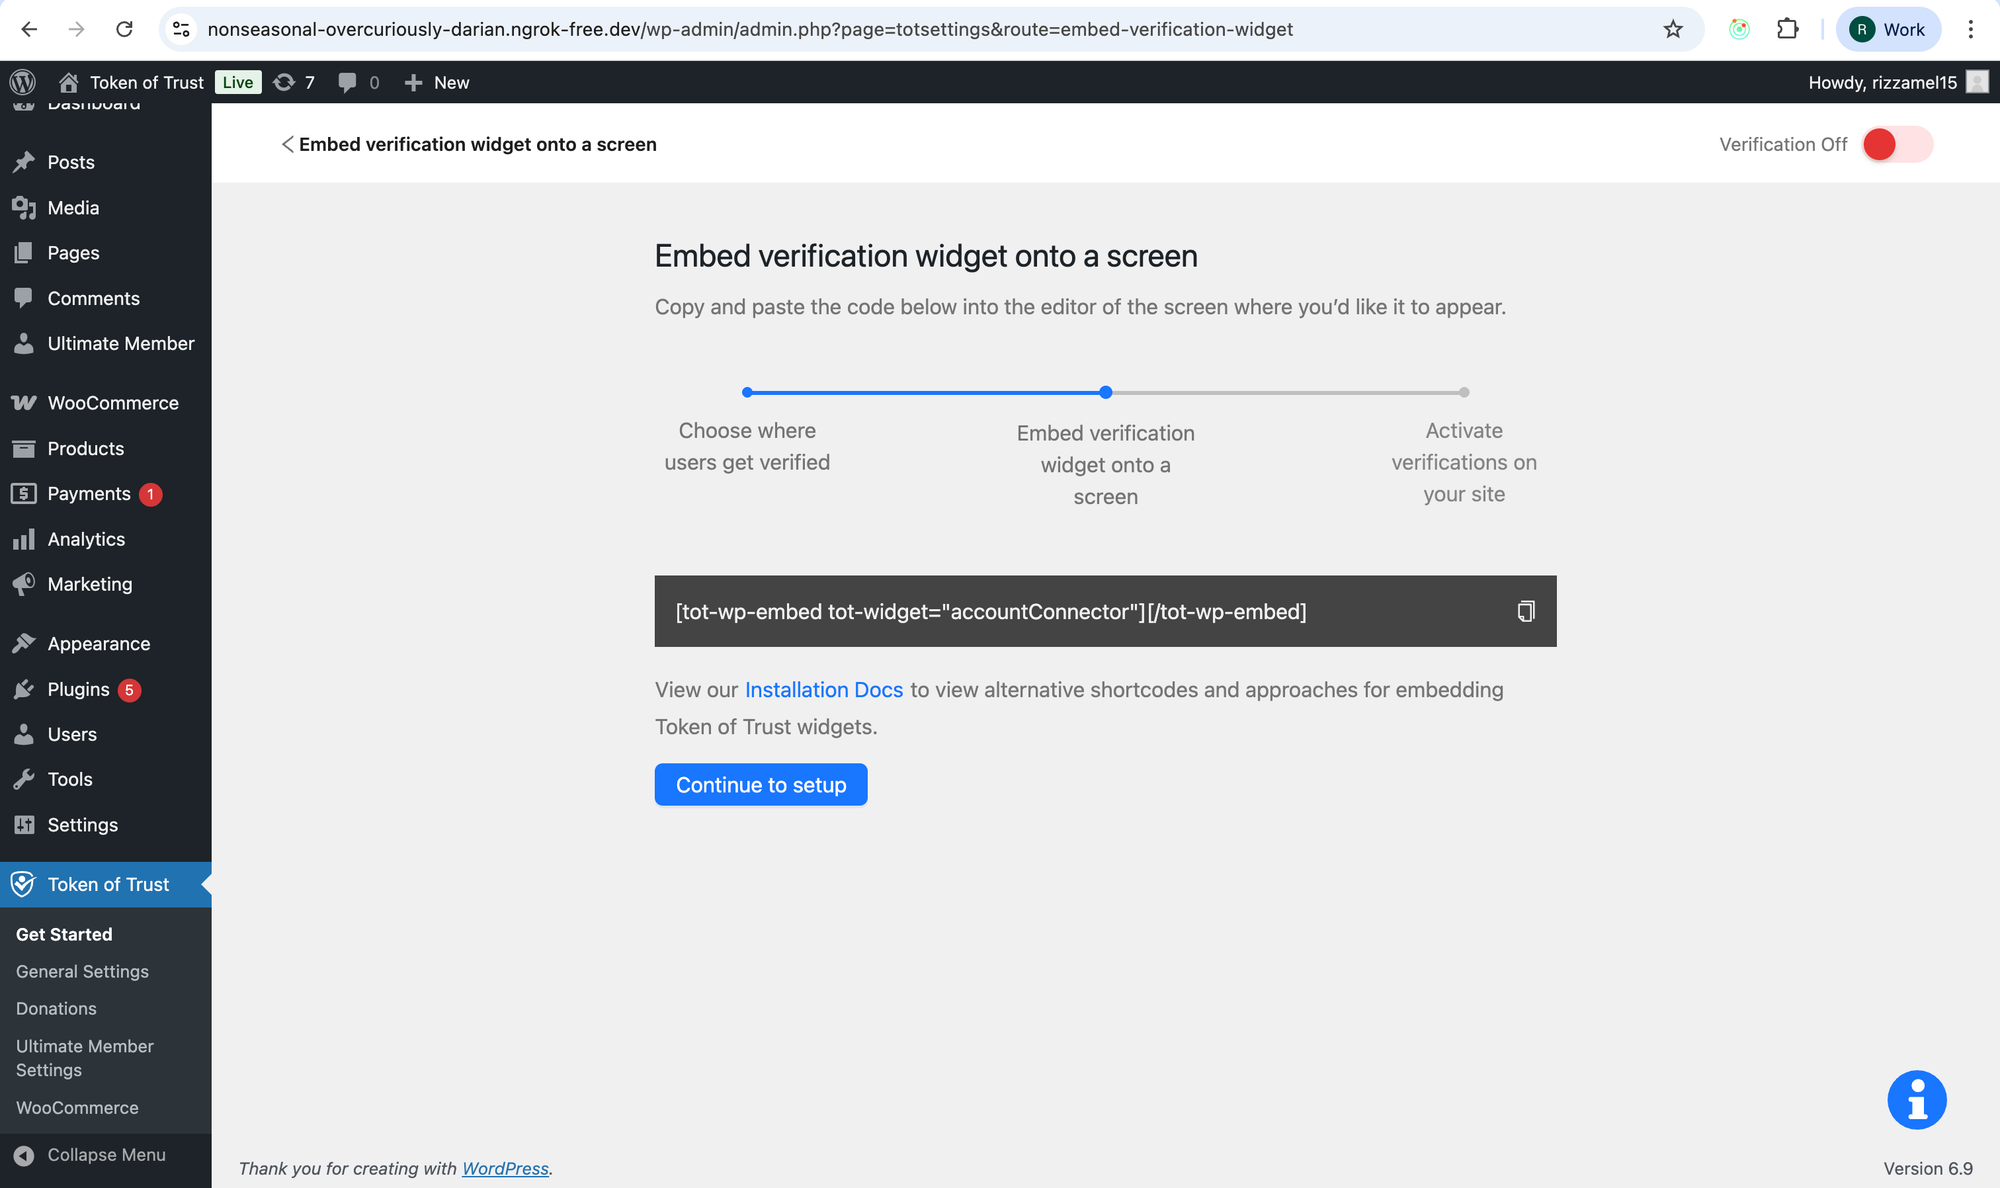Image resolution: width=2000 pixels, height=1188 pixels.
Task: Click the WordPress footer link
Action: pos(505,1168)
